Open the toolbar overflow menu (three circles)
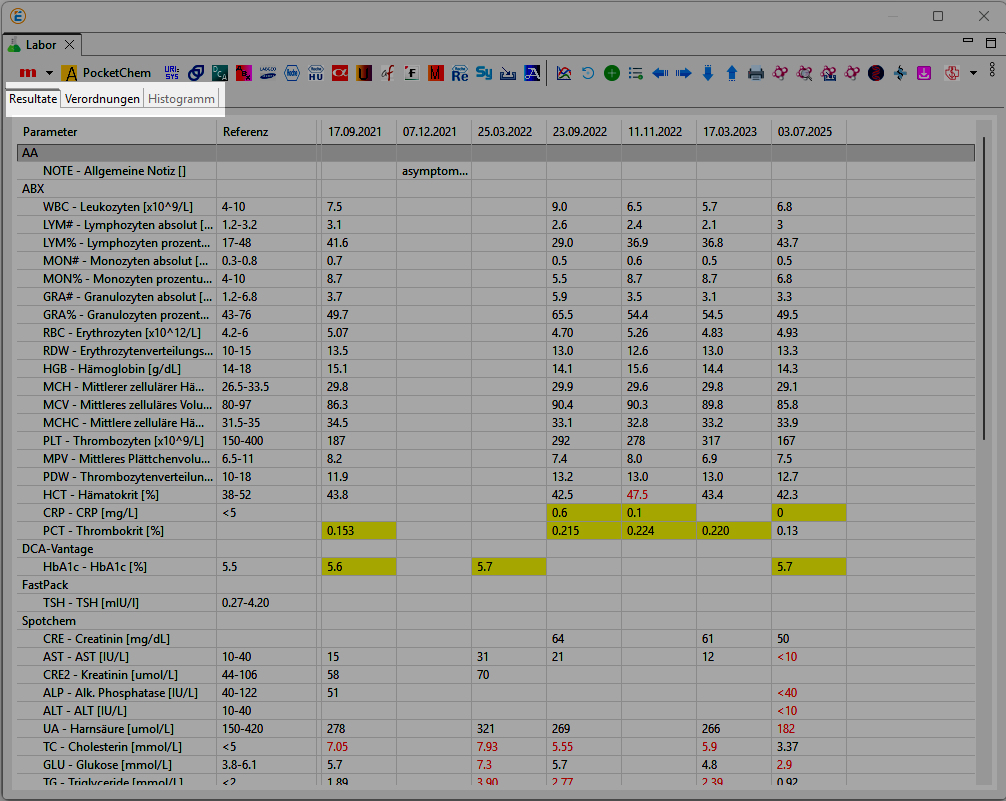The image size is (1006, 801). click(x=991, y=69)
